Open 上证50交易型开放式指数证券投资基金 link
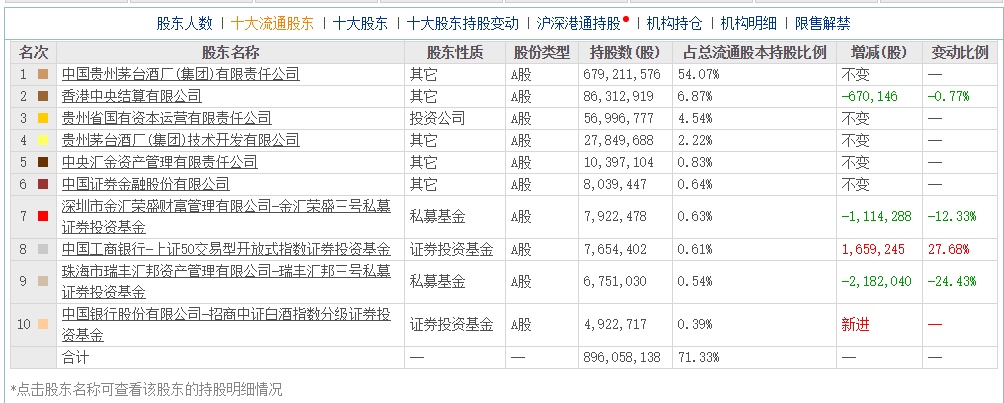The height and width of the screenshot is (403, 1004). pyautogui.click(x=226, y=249)
